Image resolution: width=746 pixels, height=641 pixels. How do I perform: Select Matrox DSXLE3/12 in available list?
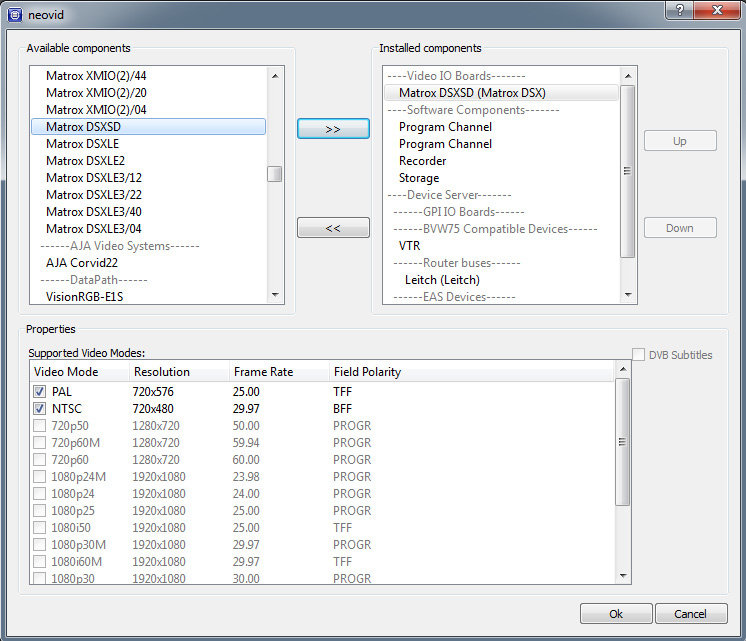click(148, 178)
